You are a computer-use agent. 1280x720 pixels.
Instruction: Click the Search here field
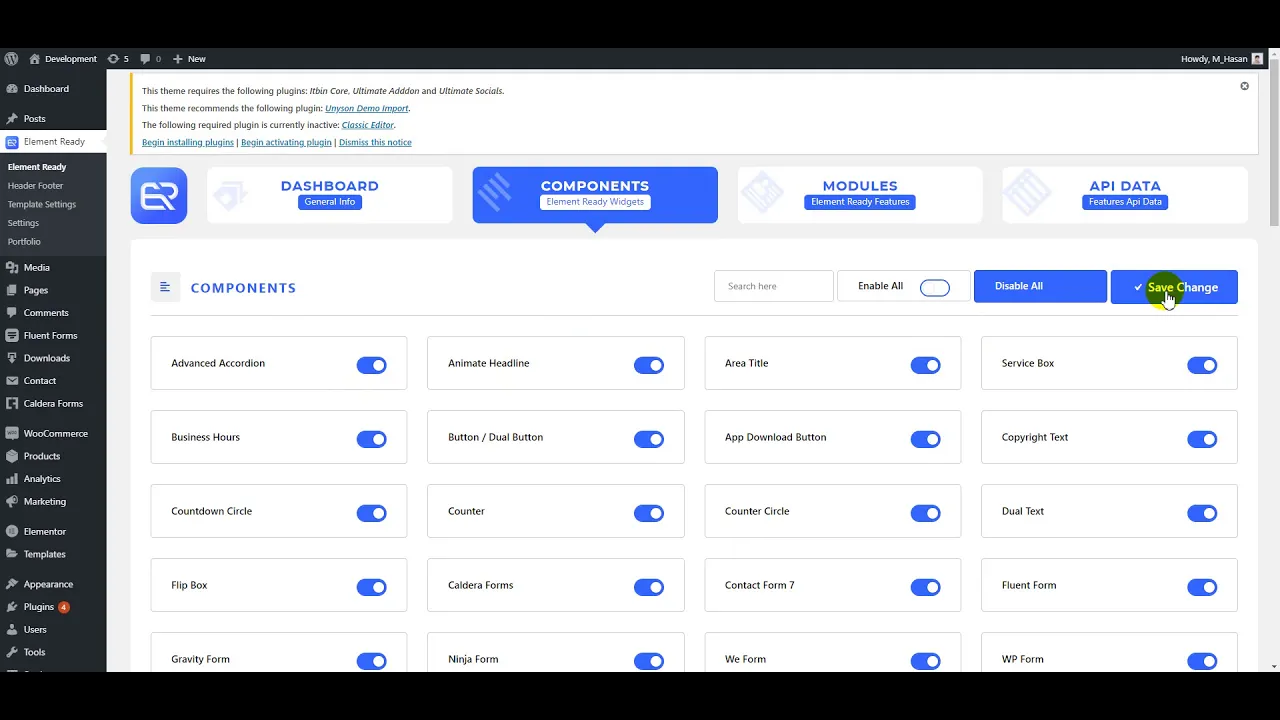coord(774,286)
